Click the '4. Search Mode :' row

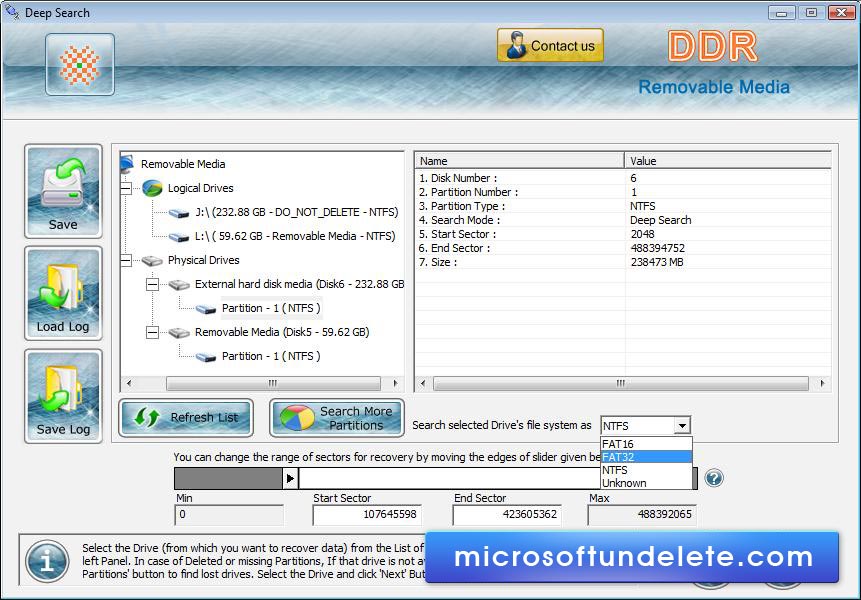click(623, 220)
